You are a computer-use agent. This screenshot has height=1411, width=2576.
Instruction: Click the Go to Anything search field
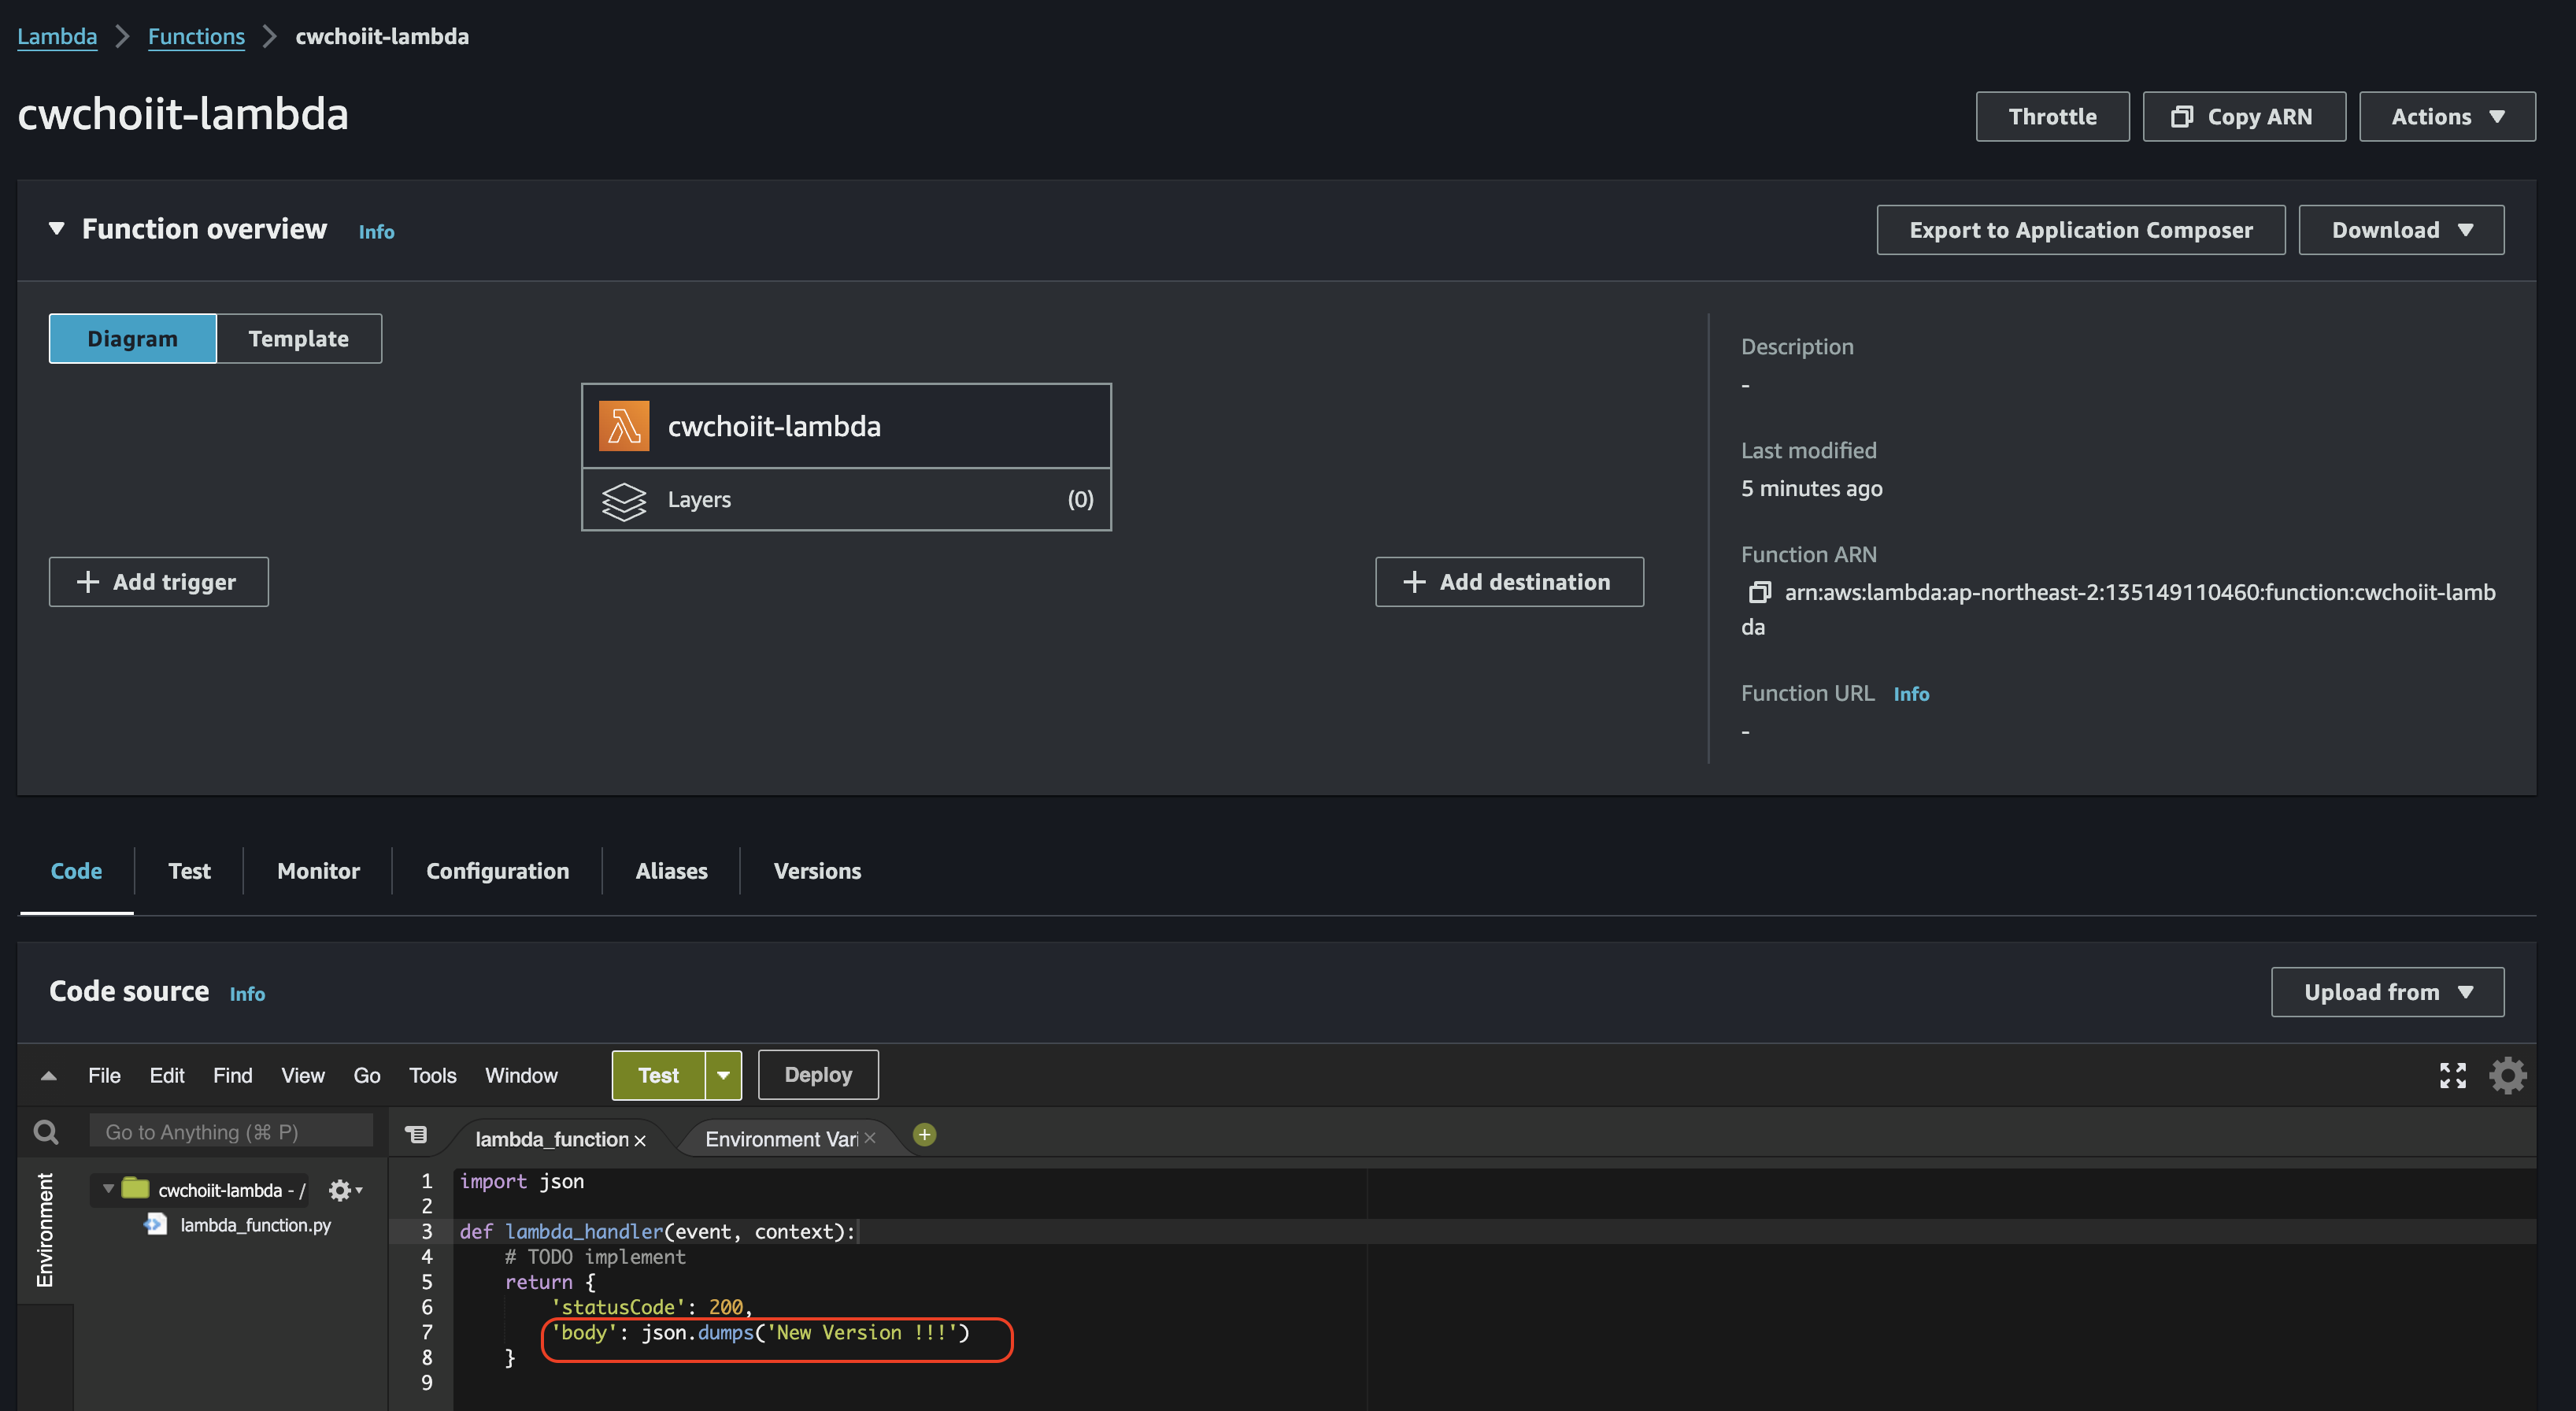(x=230, y=1132)
